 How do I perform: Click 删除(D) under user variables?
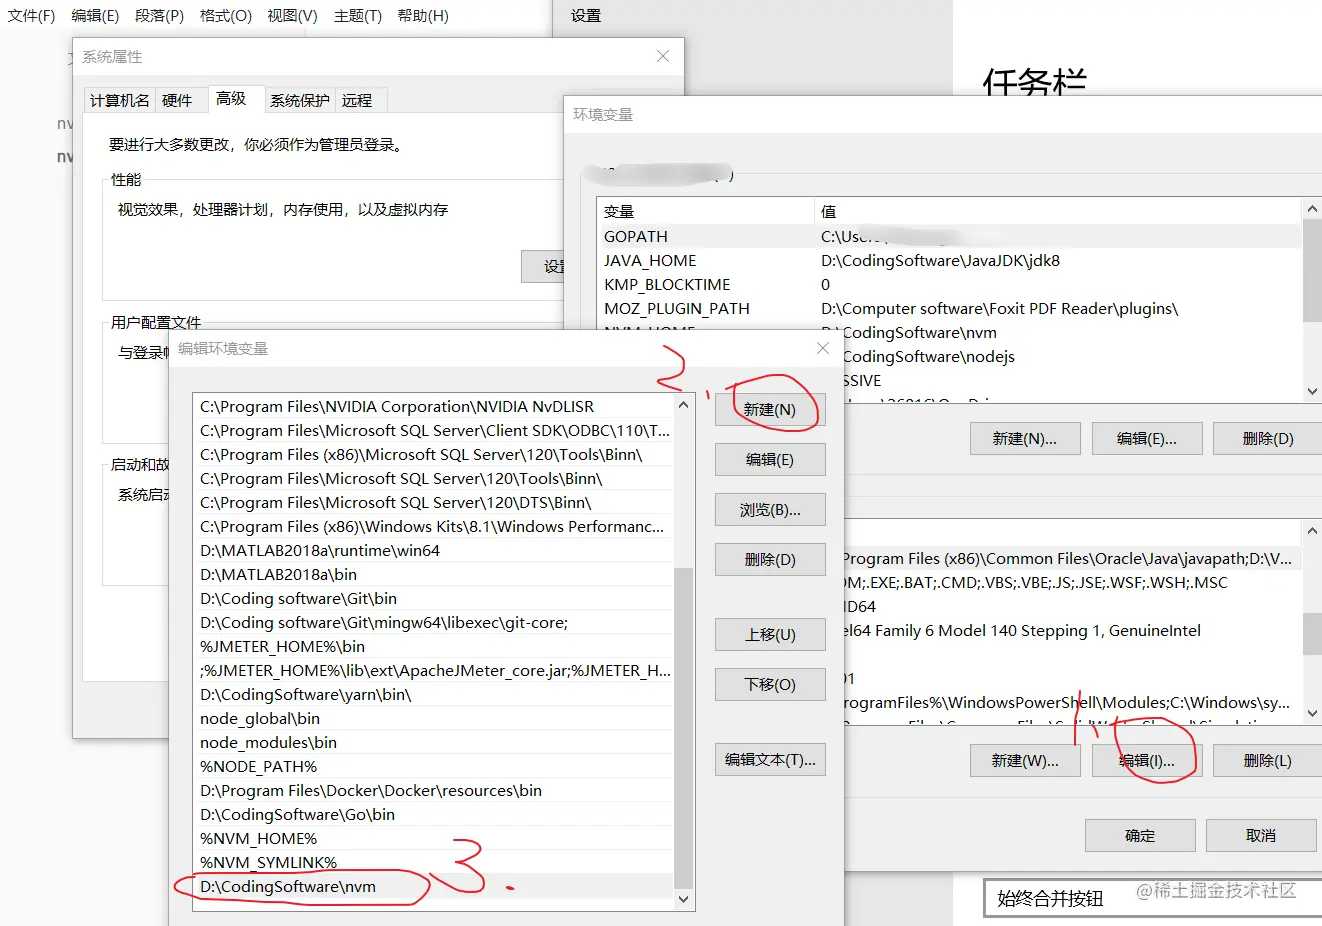coord(1268,439)
